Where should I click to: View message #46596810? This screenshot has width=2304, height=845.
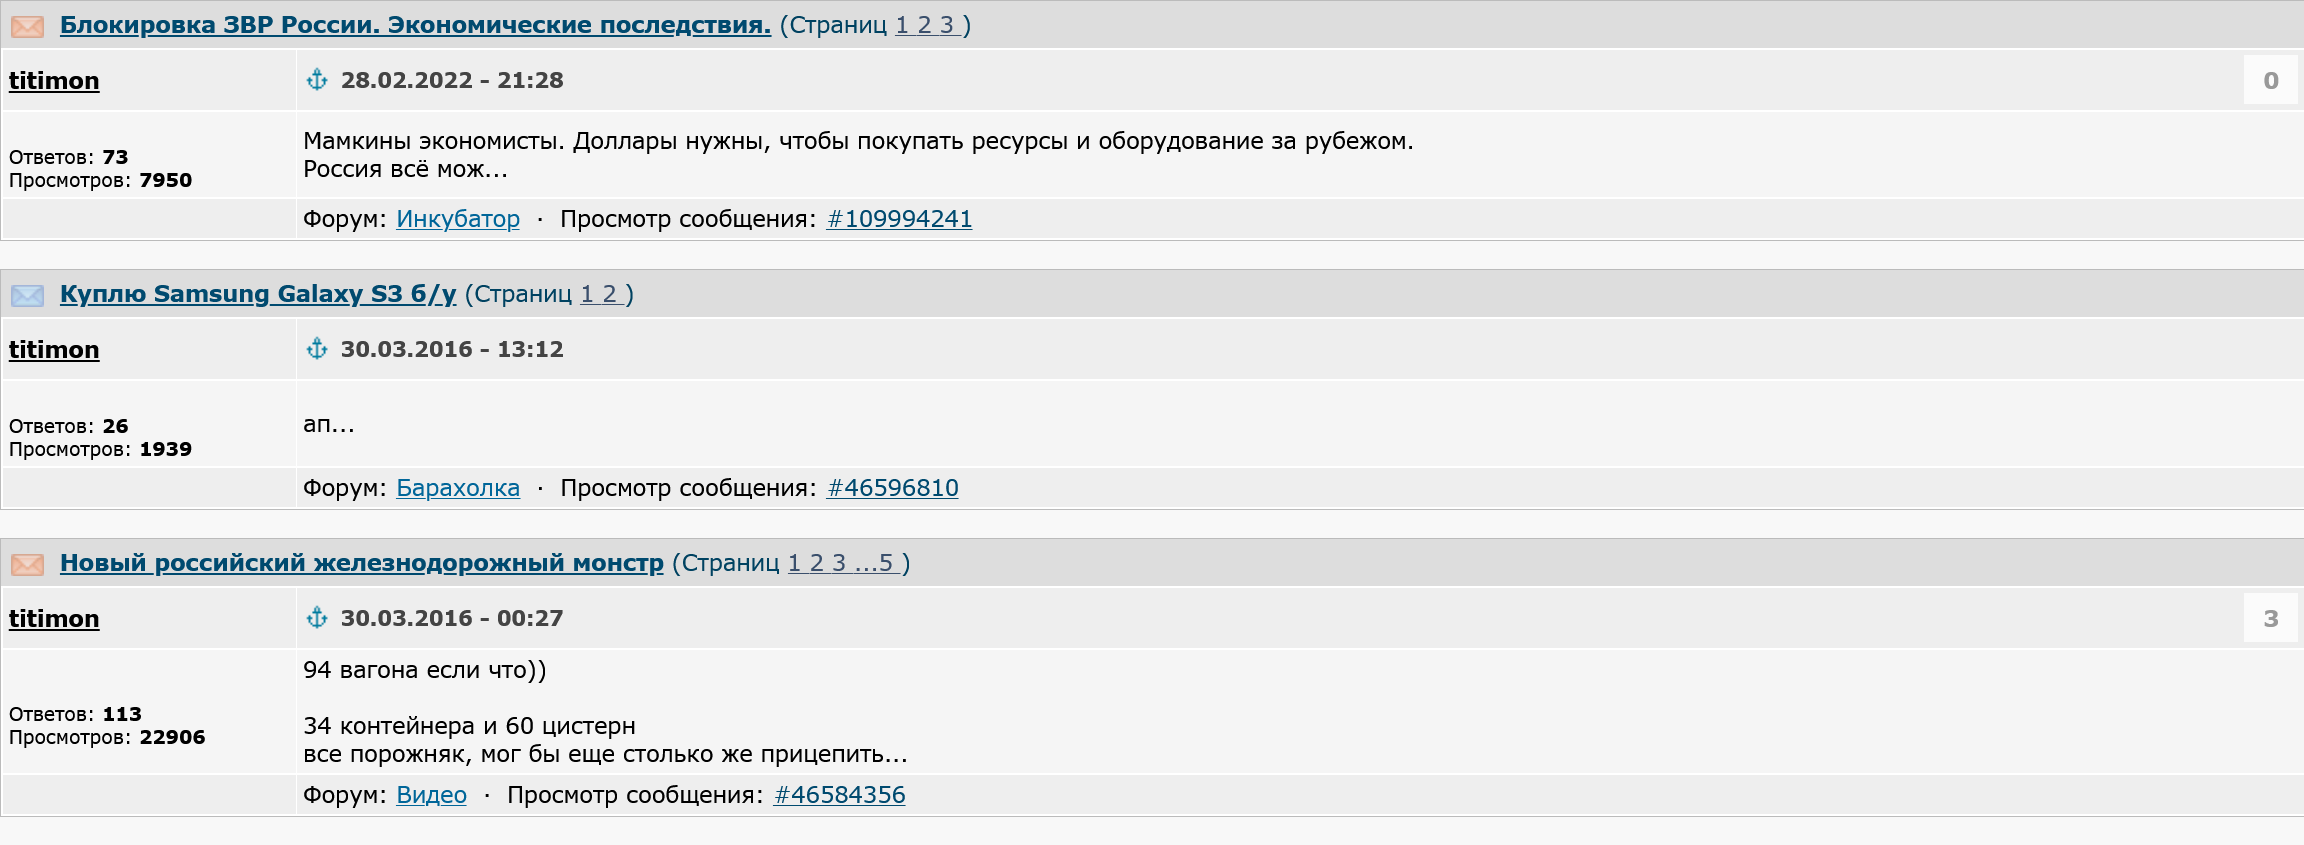point(893,488)
